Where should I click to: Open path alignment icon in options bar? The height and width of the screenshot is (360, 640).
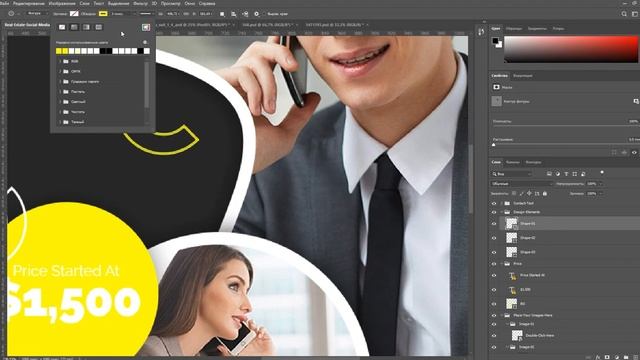tap(233, 14)
